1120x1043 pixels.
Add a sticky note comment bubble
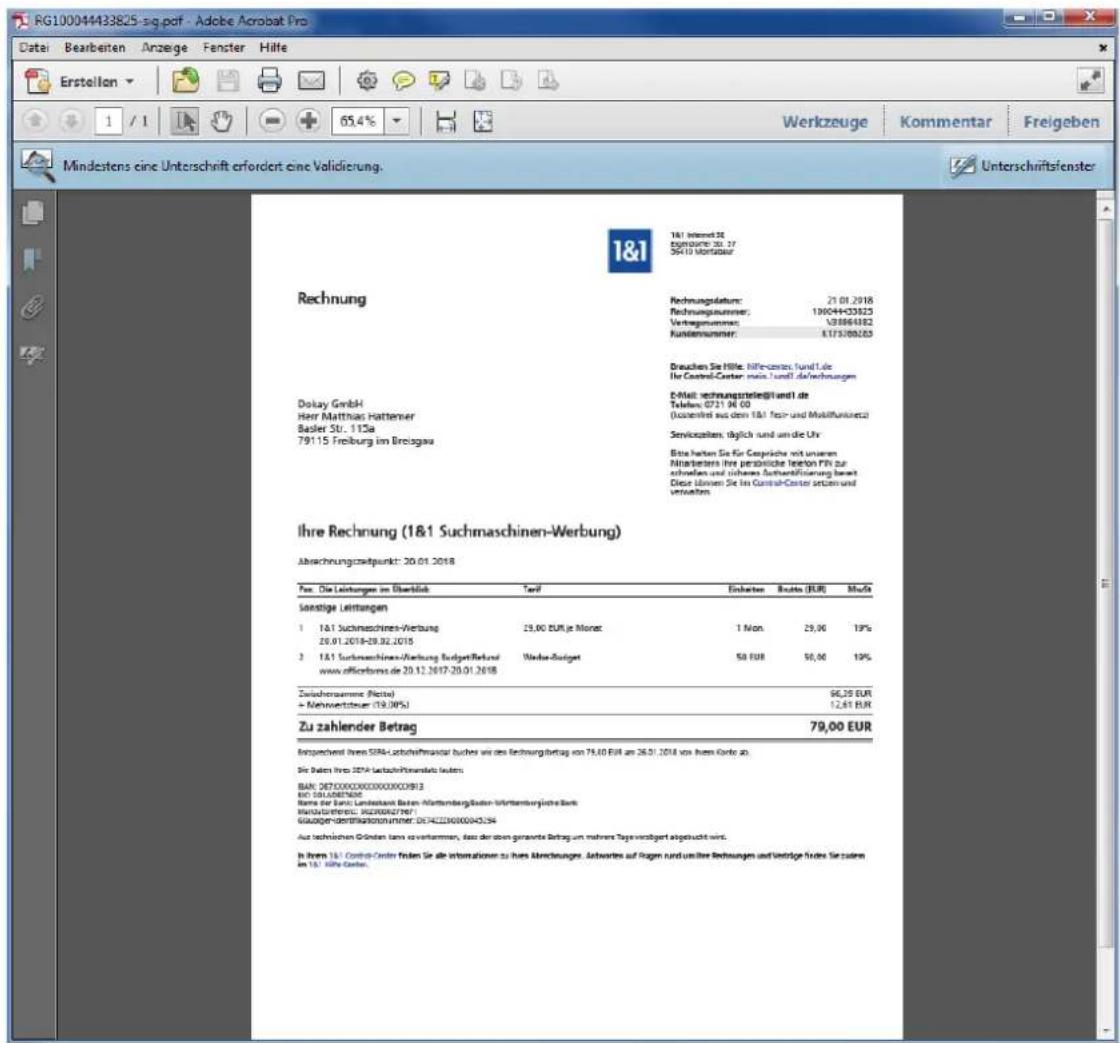[x=404, y=81]
